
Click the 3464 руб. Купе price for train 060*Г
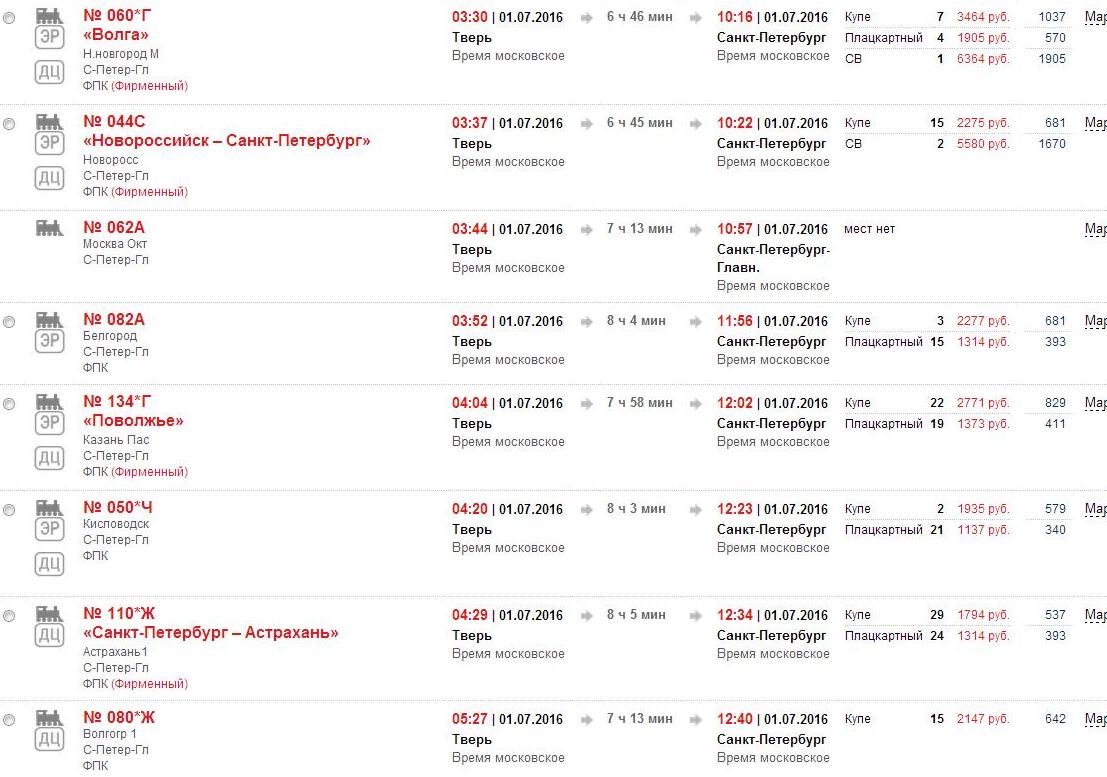pyautogui.click(x=983, y=18)
